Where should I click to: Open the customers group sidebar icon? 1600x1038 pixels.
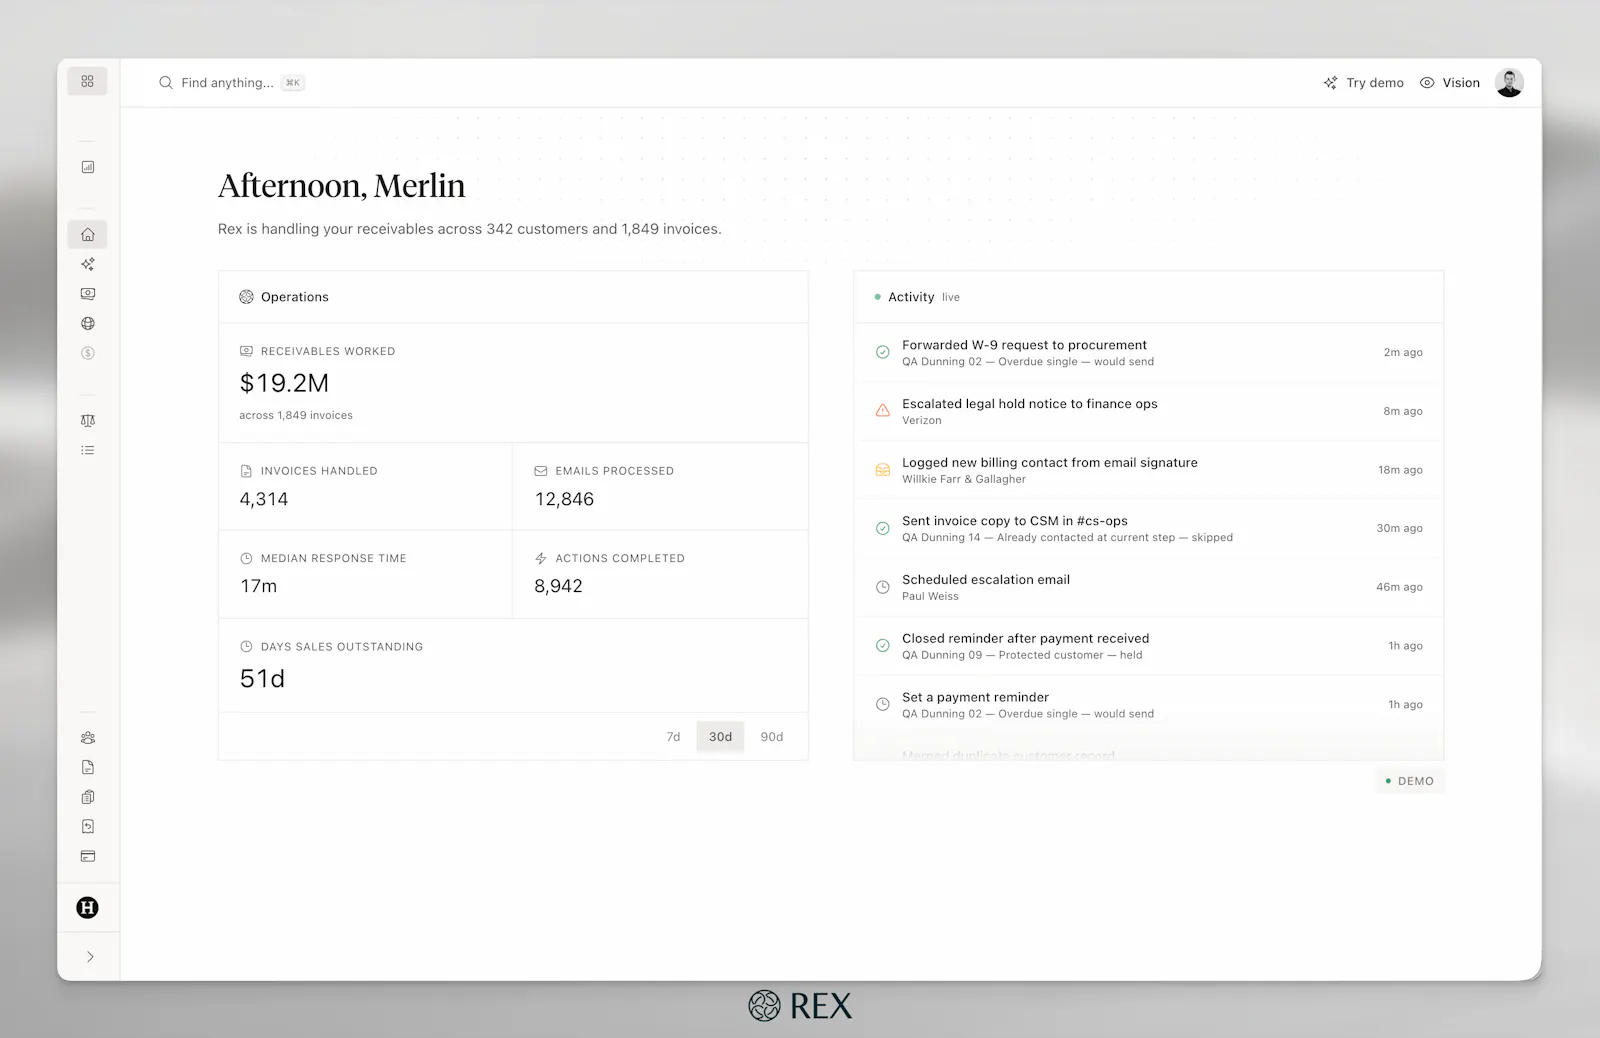click(87, 738)
